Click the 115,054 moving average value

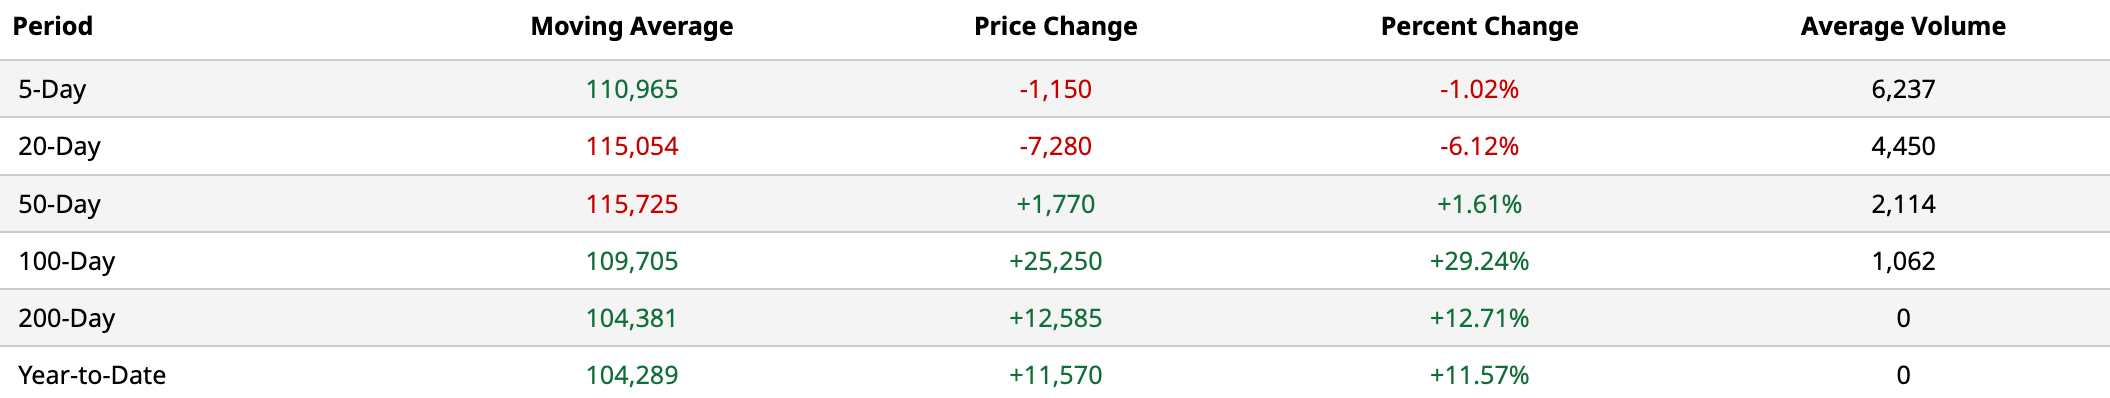tap(632, 147)
